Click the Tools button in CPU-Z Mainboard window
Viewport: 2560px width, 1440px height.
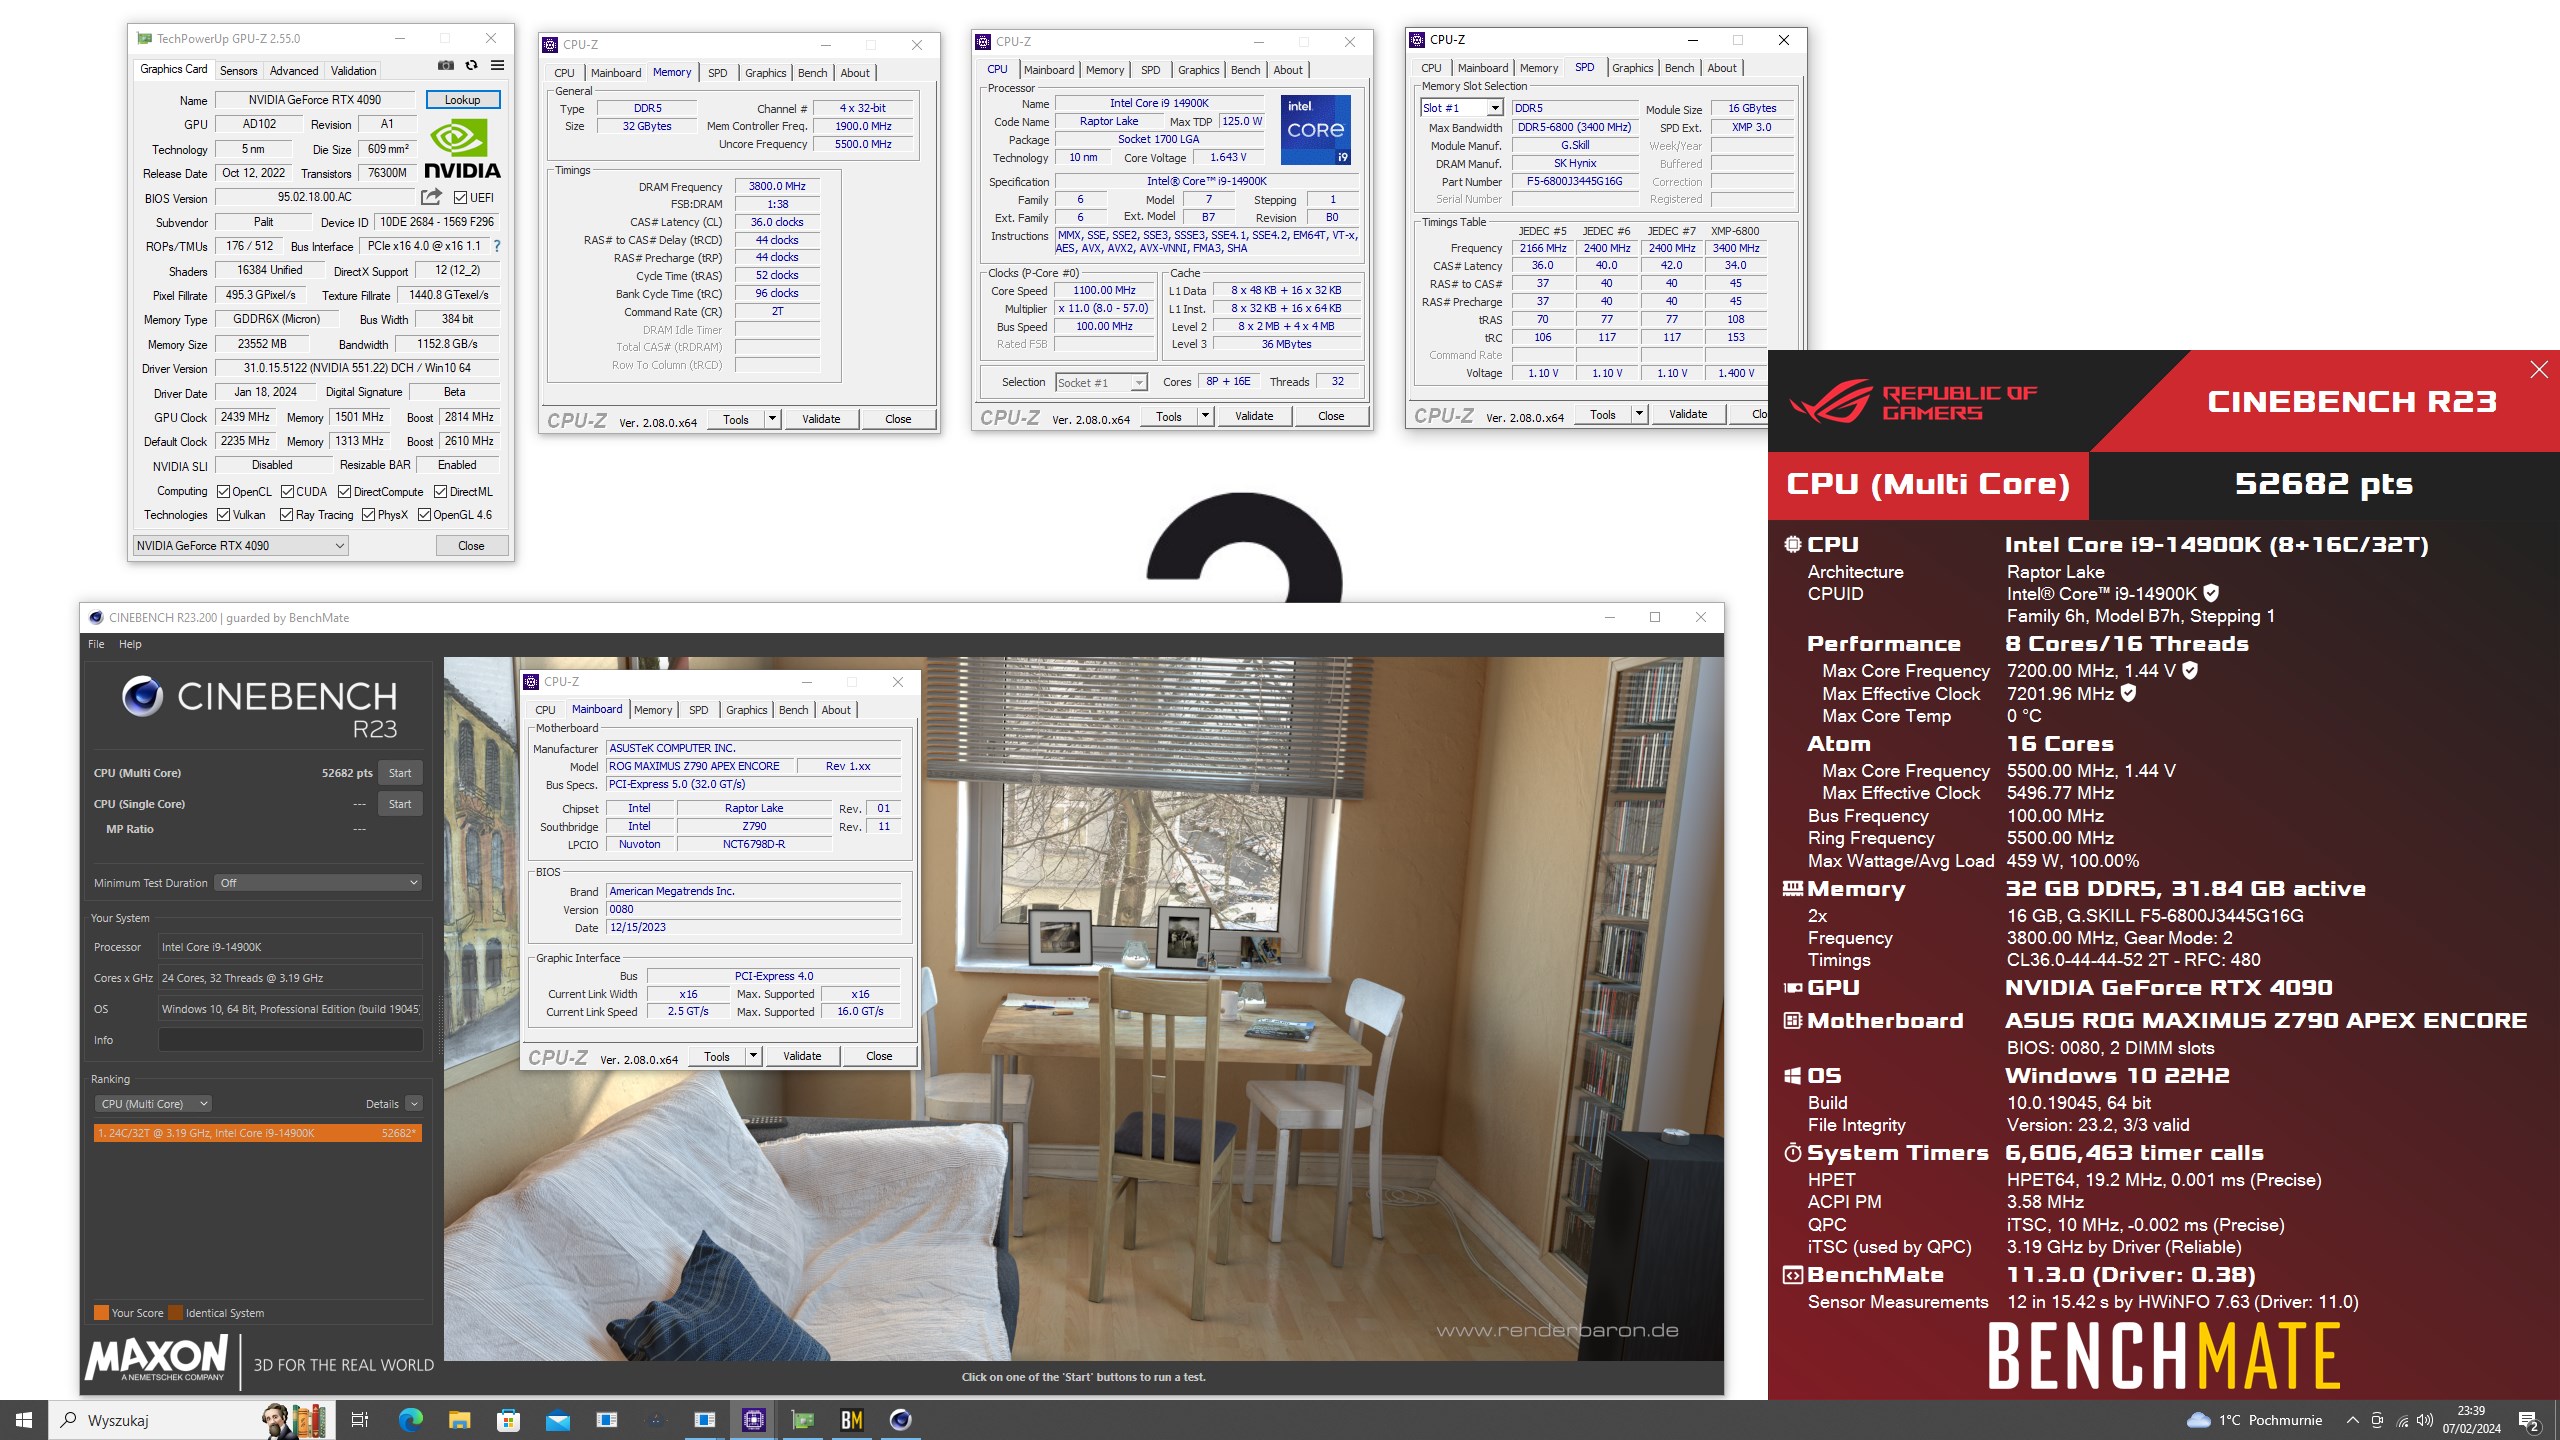click(x=717, y=1056)
